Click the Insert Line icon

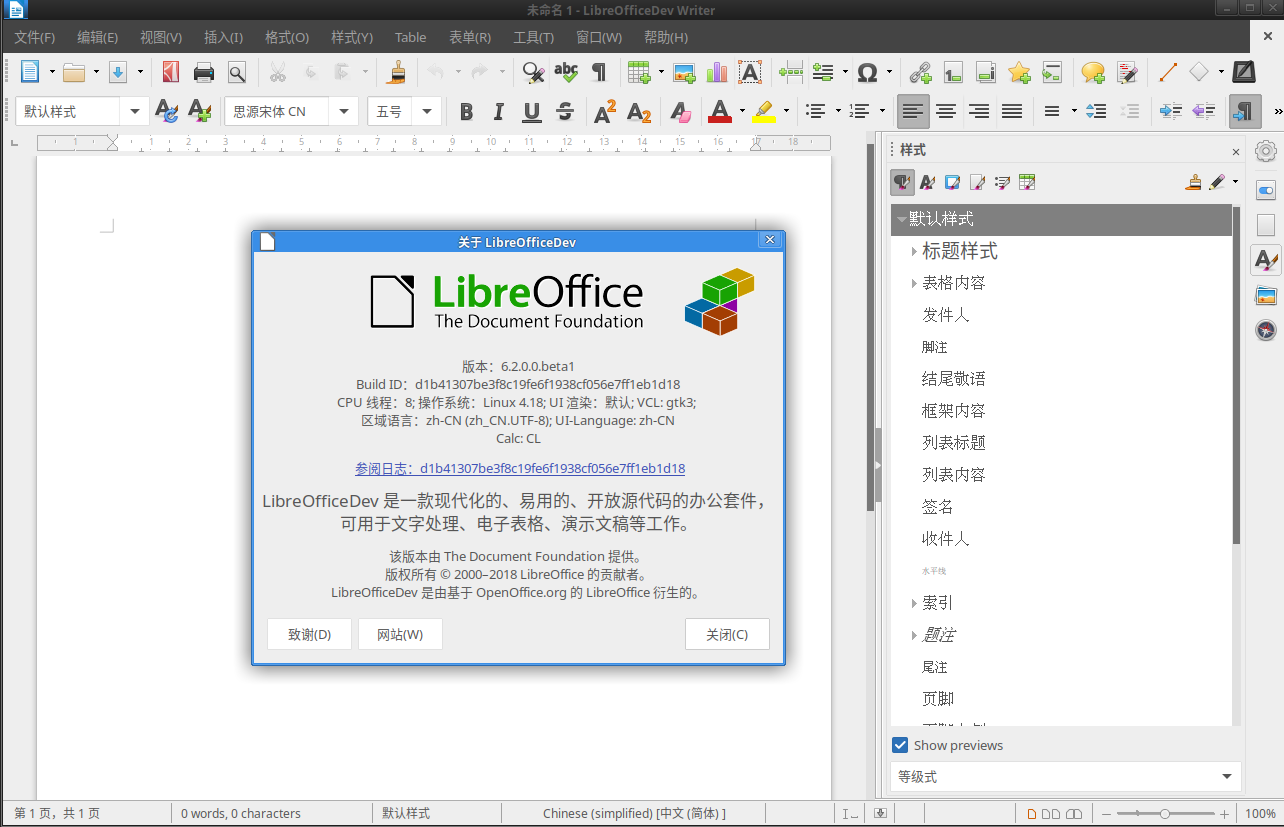(x=1167, y=72)
